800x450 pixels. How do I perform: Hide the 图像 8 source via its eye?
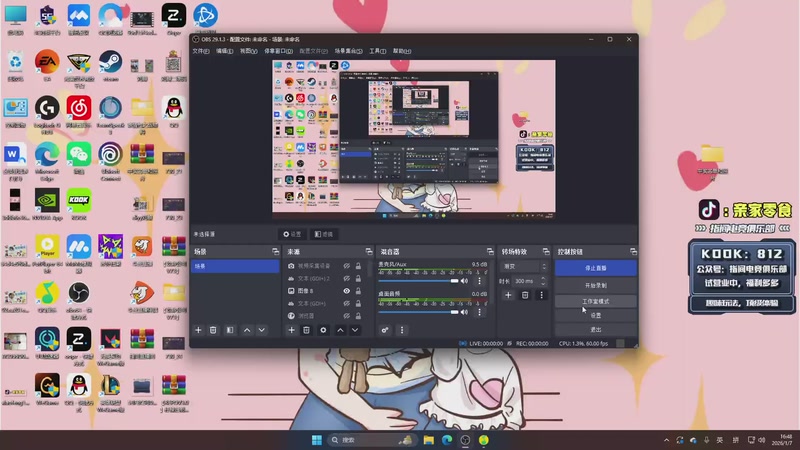click(346, 291)
